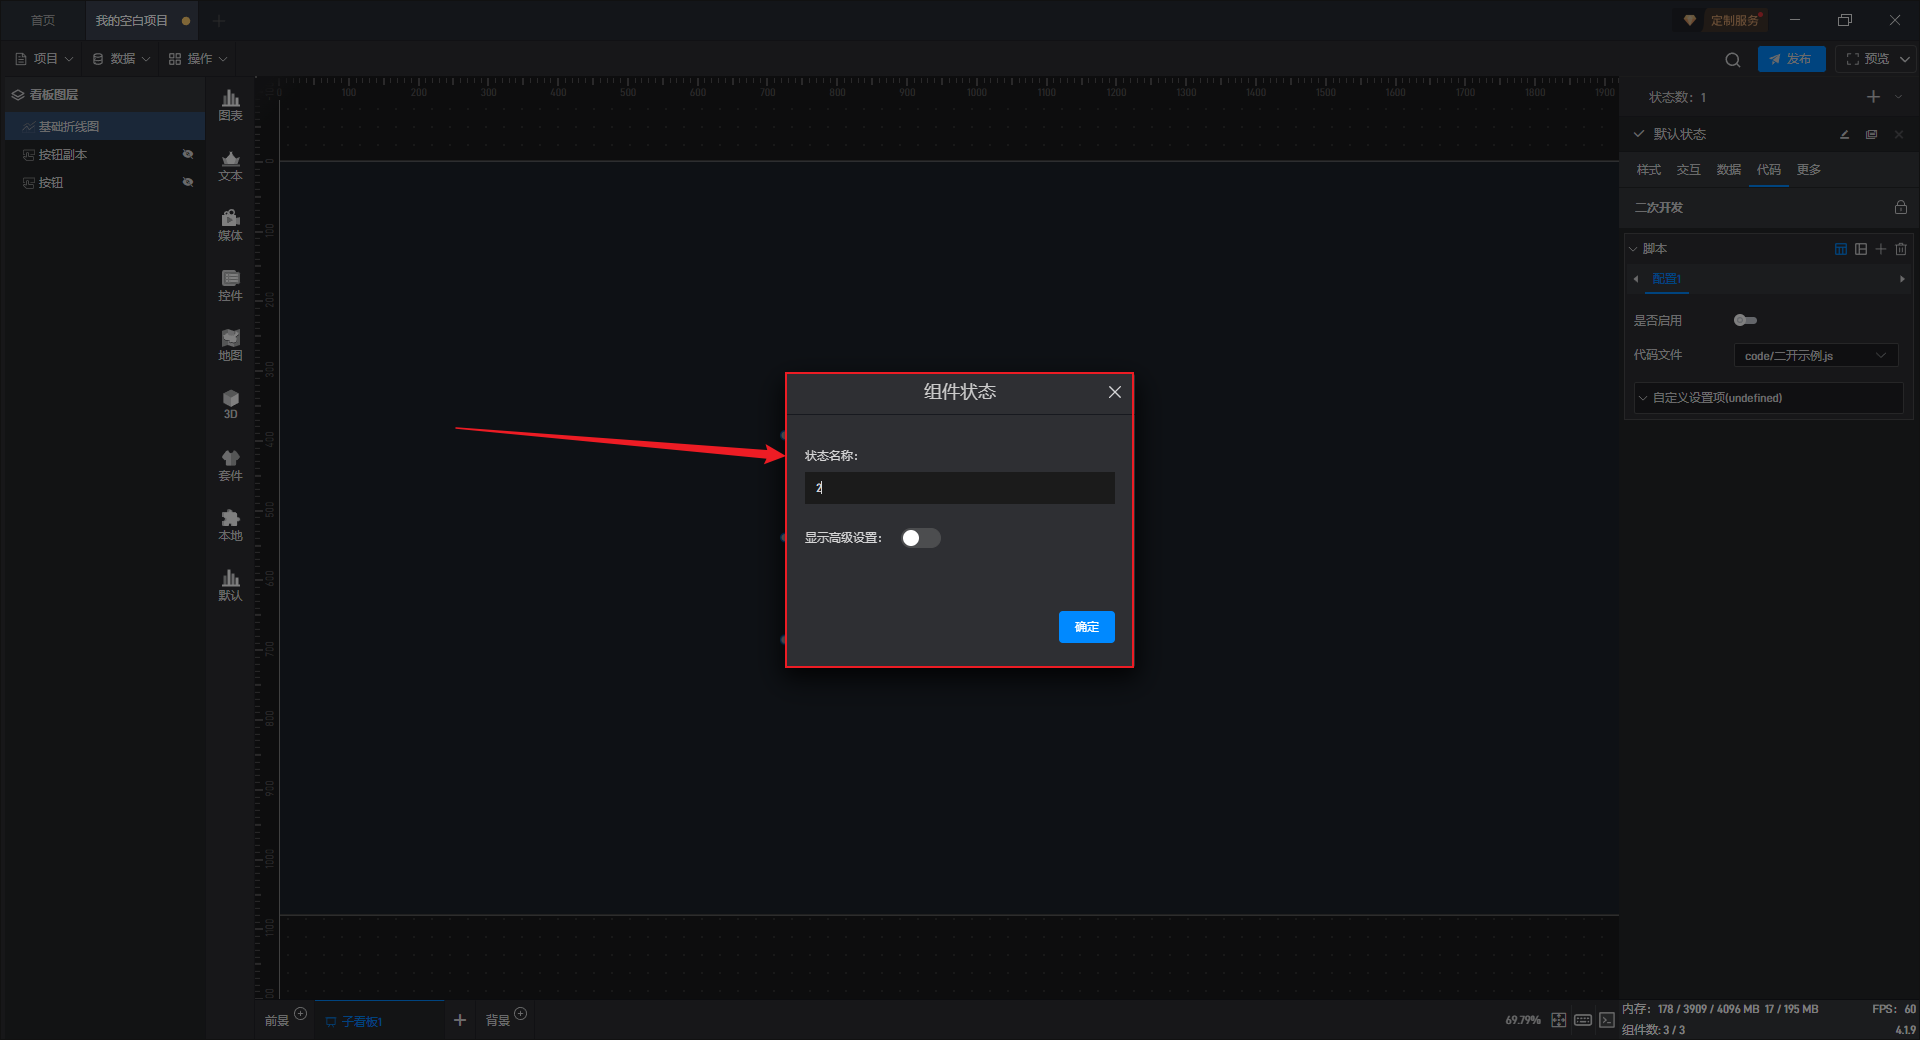This screenshot has height=1040, width=1920.
Task: Open the 文本 text component category
Action: click(x=230, y=165)
